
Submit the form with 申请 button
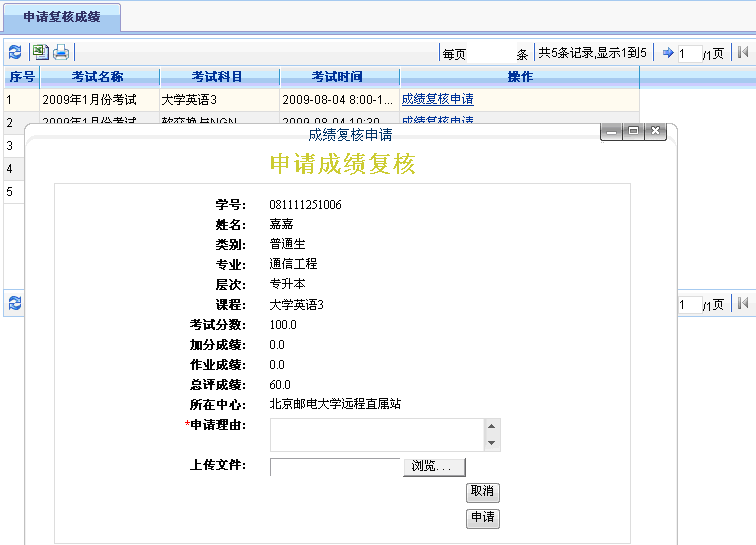[x=483, y=518]
